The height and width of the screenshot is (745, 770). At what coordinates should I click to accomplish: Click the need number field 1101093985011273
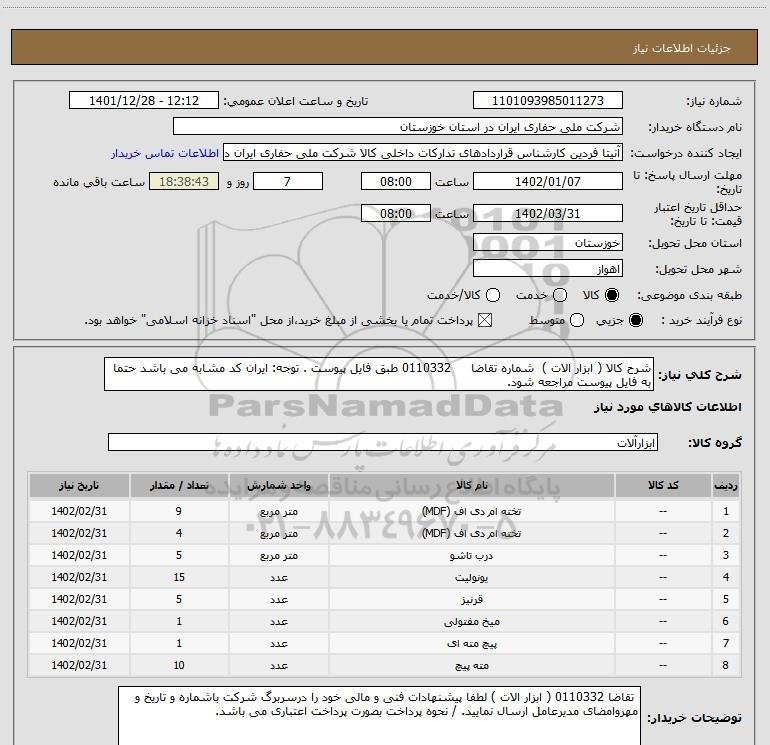pyautogui.click(x=548, y=100)
